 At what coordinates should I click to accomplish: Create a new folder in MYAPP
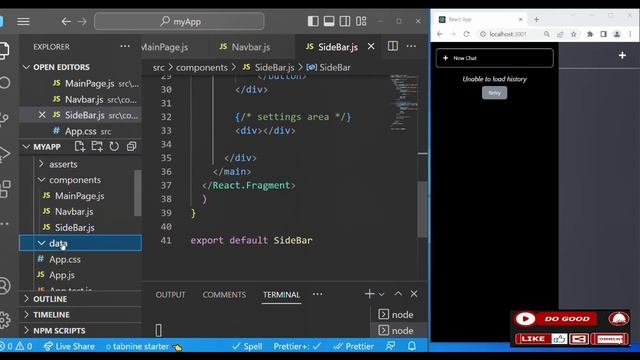coord(97,146)
